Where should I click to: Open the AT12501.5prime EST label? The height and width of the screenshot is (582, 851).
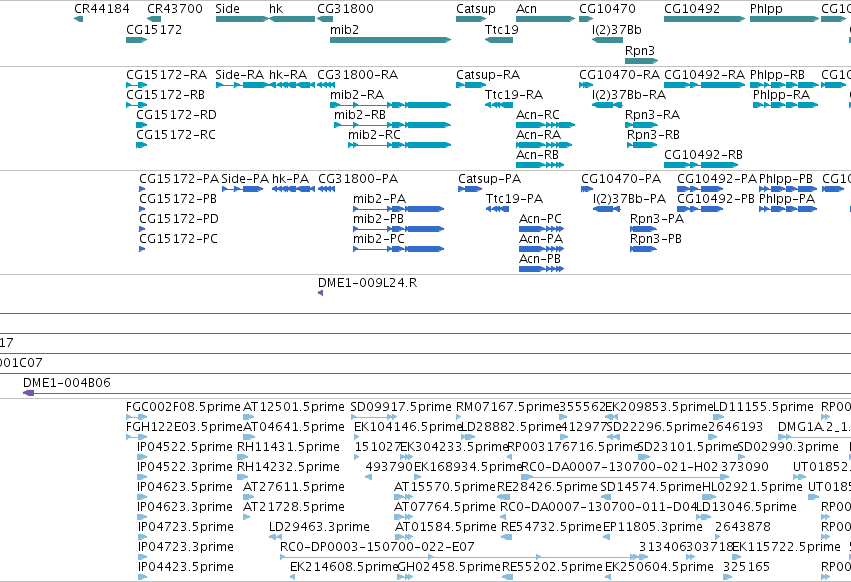pyautogui.click(x=294, y=407)
